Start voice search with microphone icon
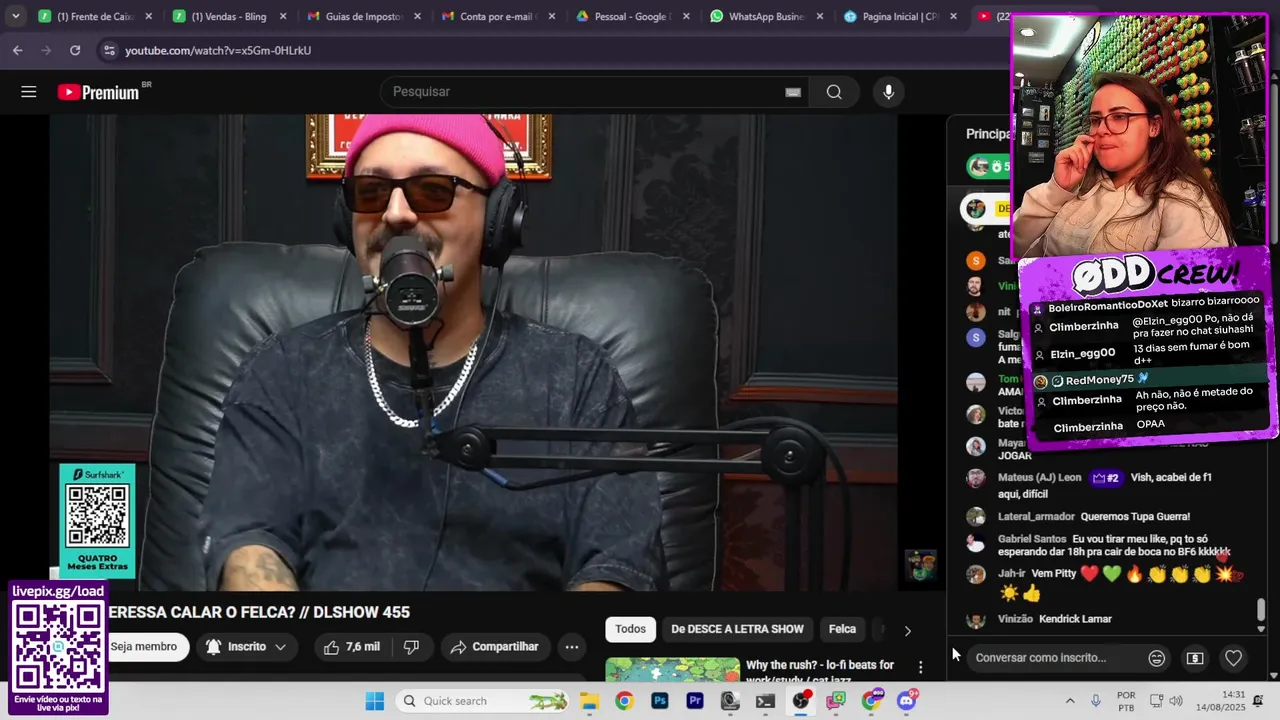1280x720 pixels. pyautogui.click(x=888, y=92)
